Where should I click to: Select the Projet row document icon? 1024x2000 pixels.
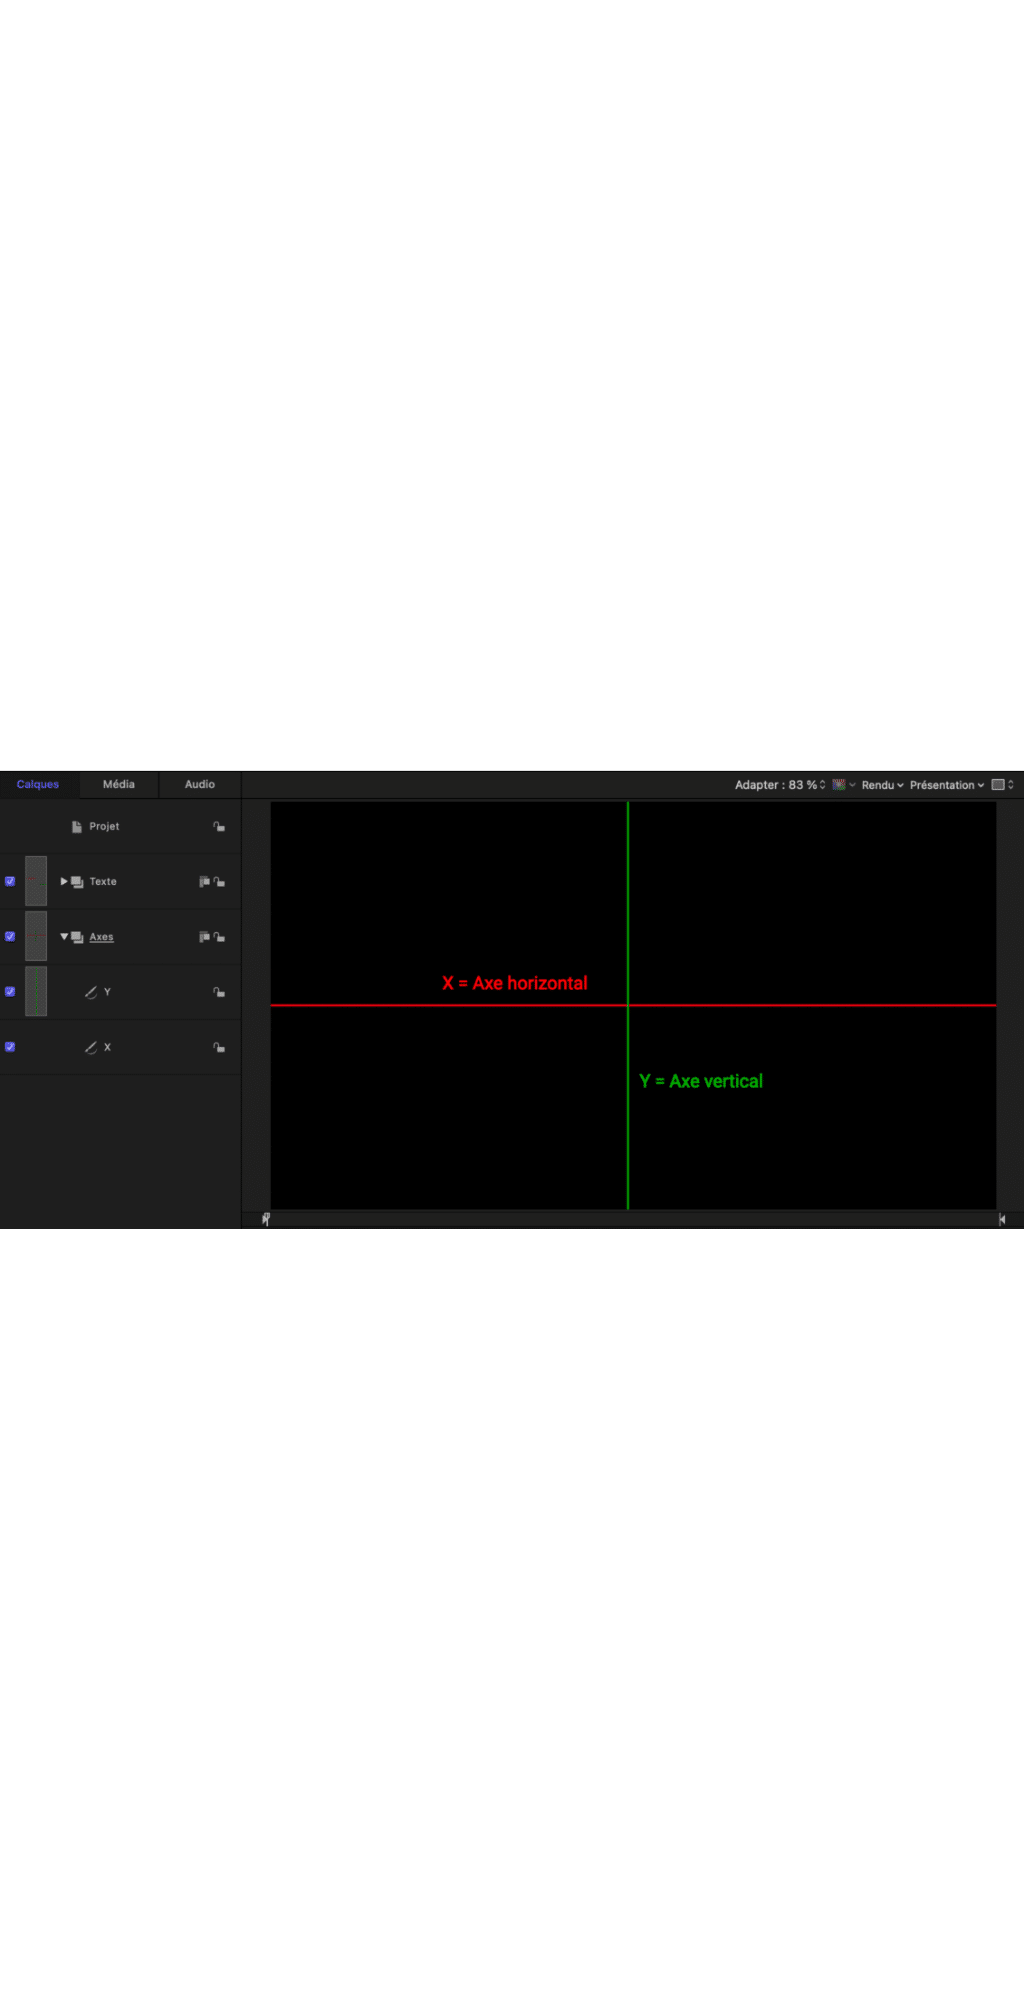coord(77,826)
